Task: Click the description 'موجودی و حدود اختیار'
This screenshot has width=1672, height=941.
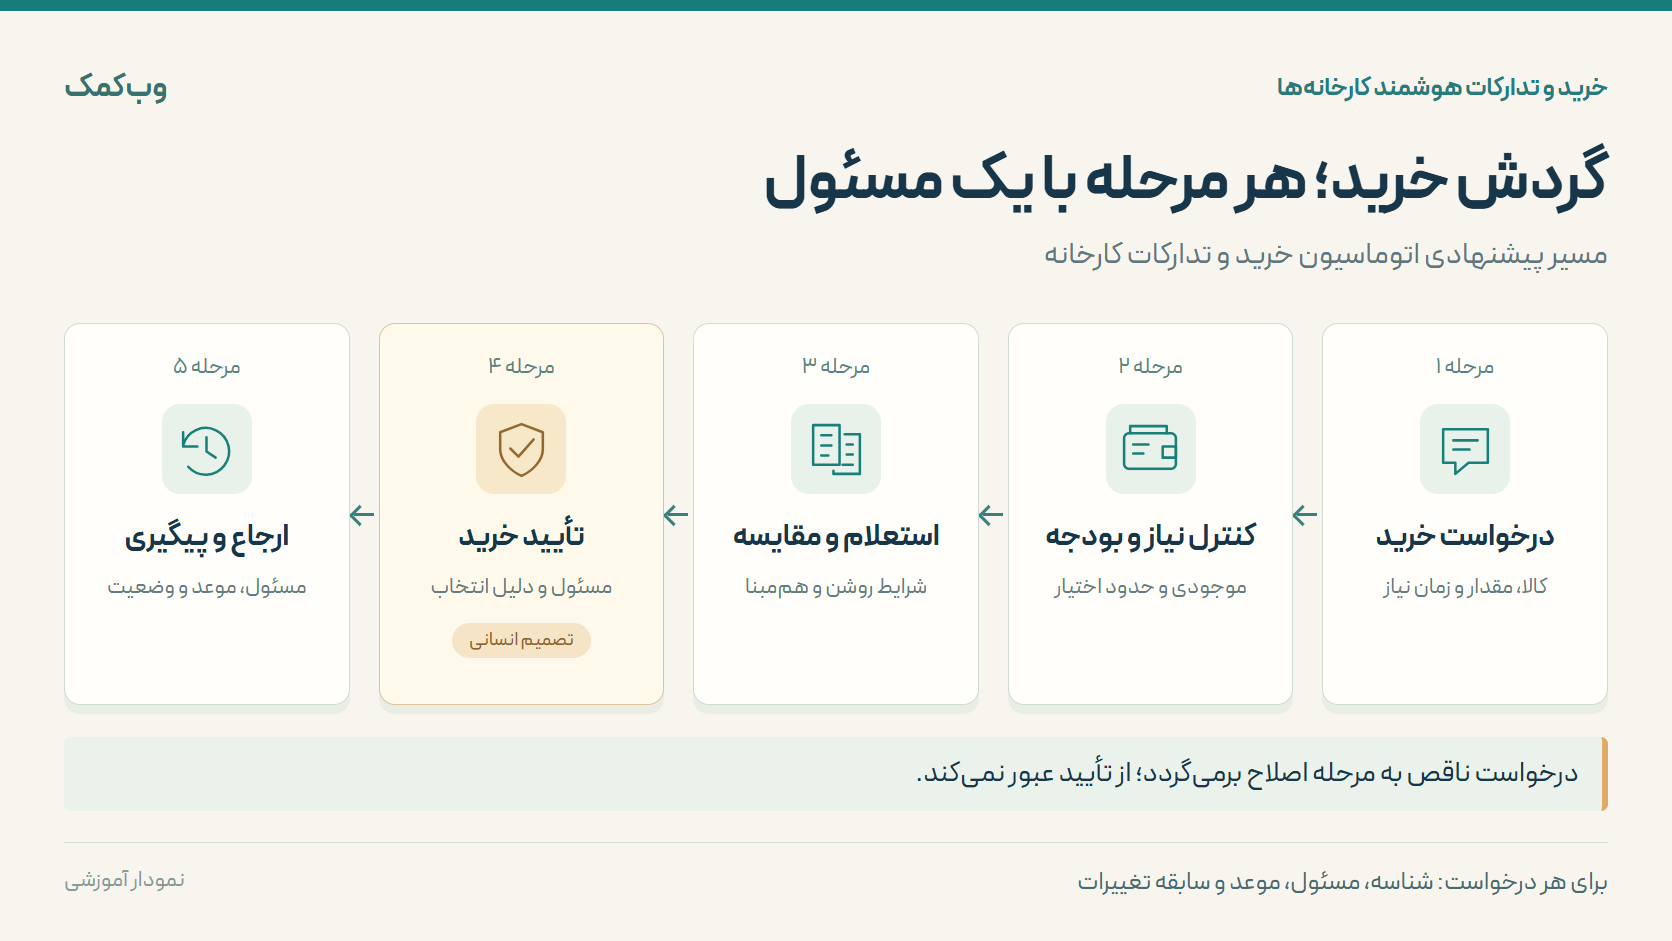Action: coord(1150,587)
